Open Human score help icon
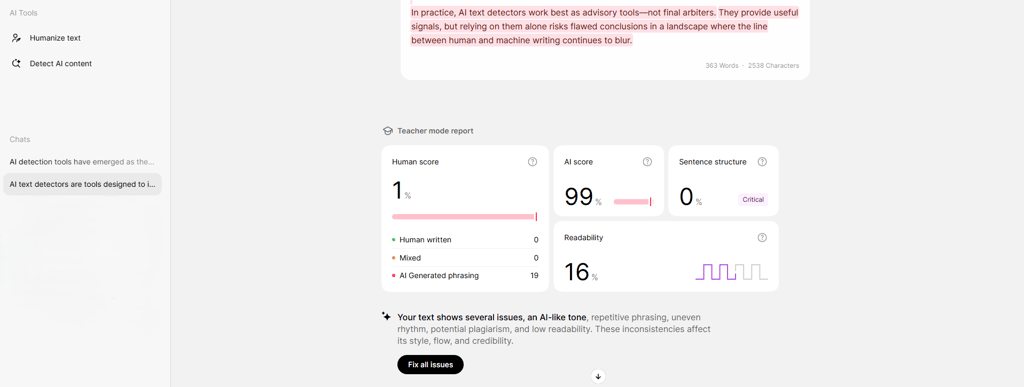1024x387 pixels. pos(532,162)
